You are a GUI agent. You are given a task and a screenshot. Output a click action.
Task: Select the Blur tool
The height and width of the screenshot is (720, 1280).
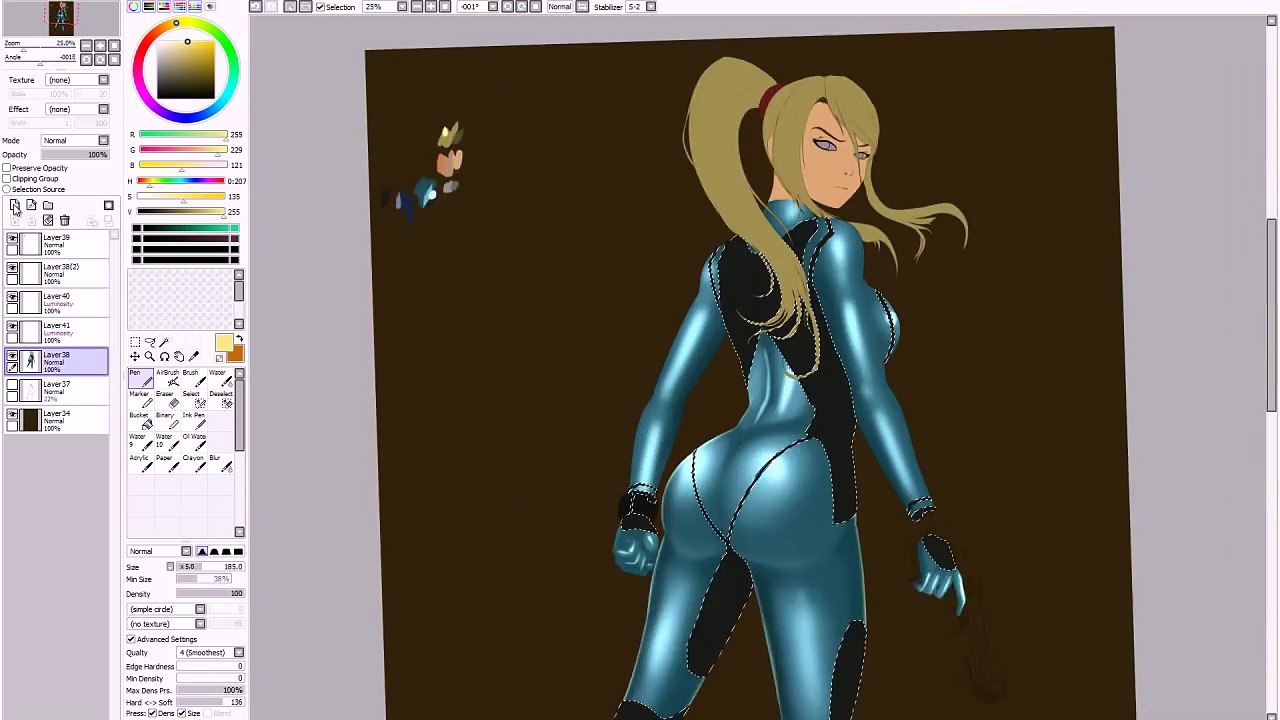pyautogui.click(x=219, y=463)
